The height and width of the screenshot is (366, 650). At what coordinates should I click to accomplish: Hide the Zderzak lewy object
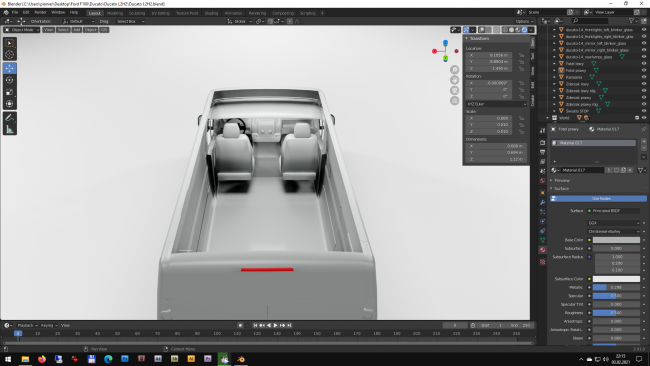644,84
